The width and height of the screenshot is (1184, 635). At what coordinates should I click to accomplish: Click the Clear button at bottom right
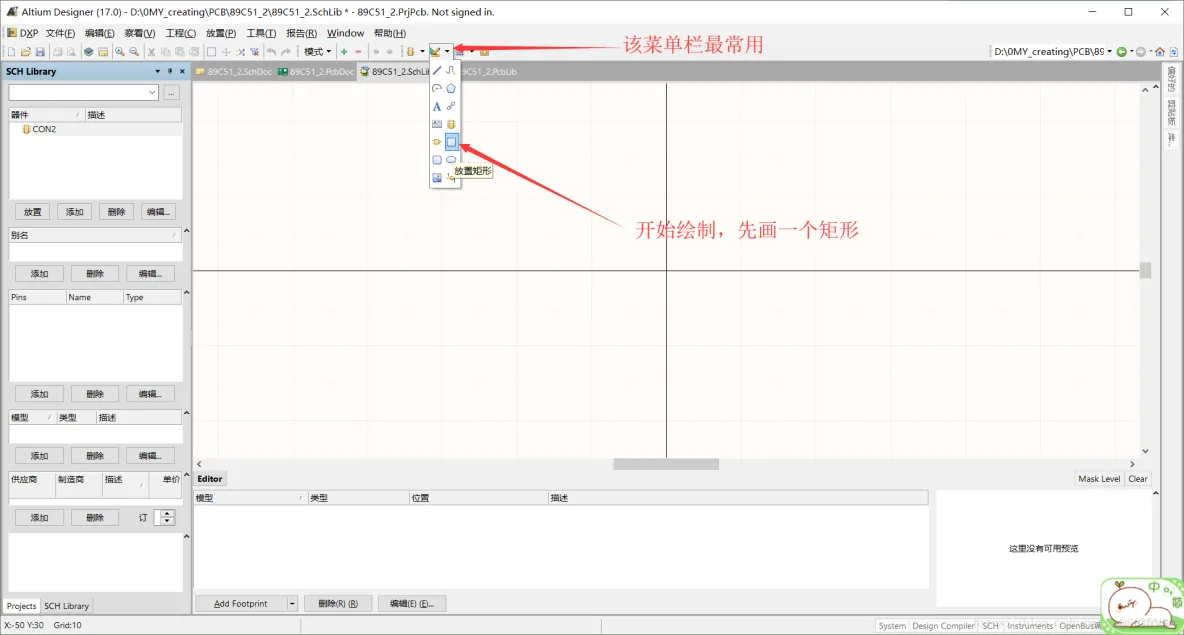tap(1138, 479)
